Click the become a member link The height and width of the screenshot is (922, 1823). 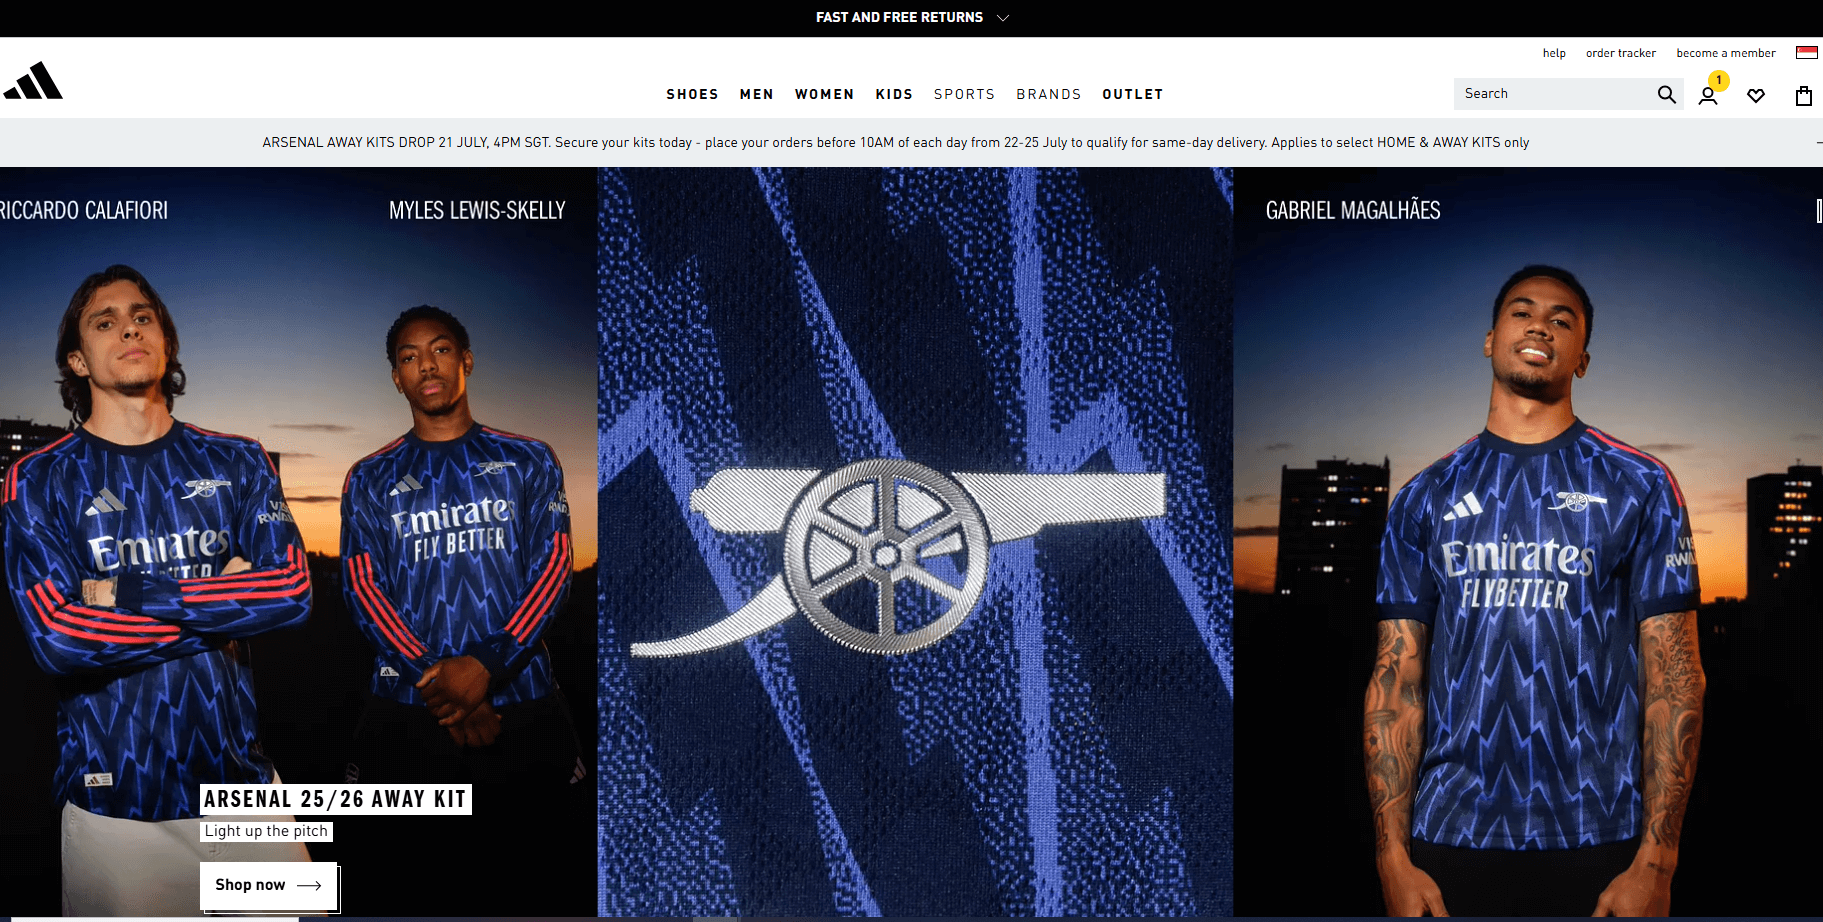1725,53
